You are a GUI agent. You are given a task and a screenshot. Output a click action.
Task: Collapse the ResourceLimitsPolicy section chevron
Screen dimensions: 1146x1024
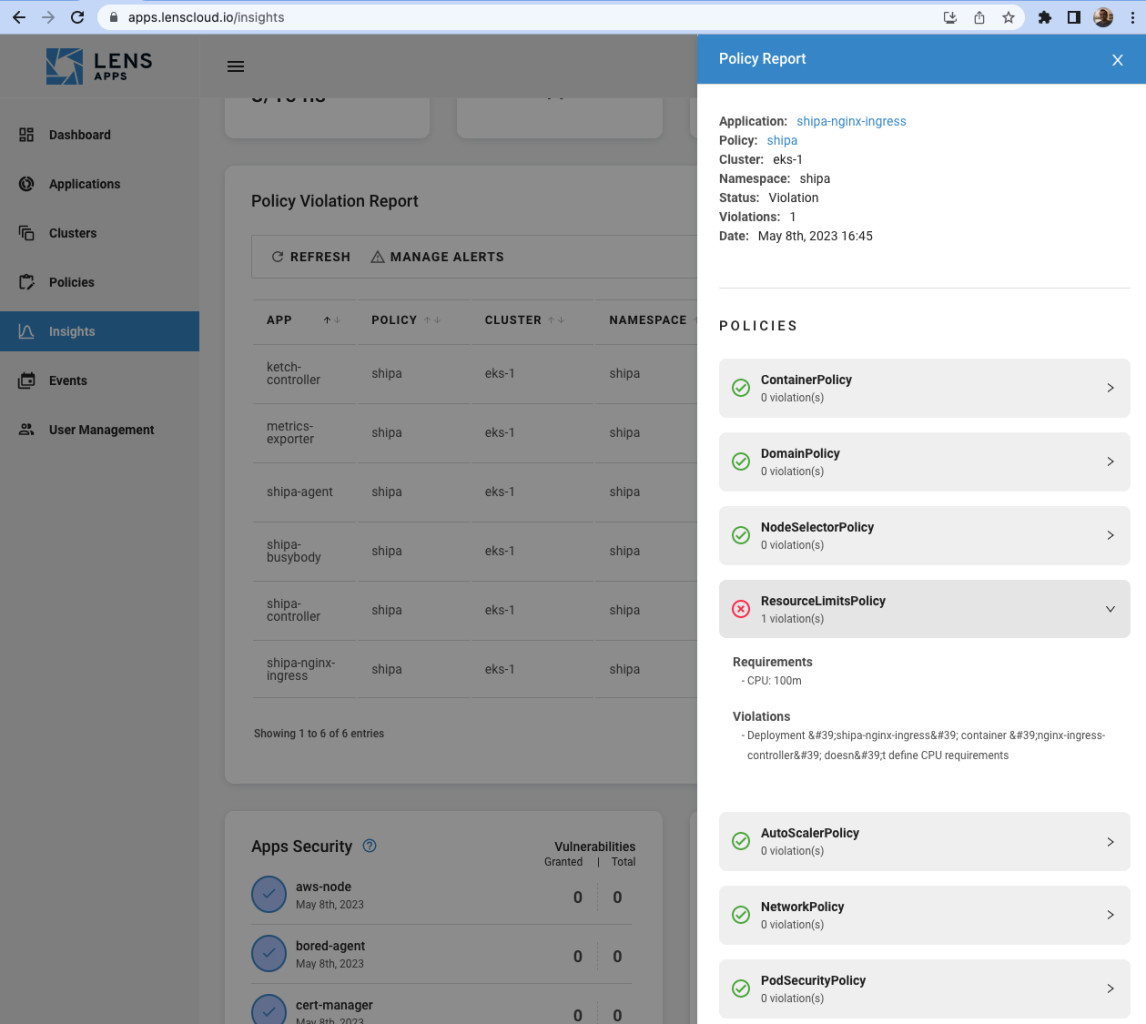pyautogui.click(x=1109, y=609)
